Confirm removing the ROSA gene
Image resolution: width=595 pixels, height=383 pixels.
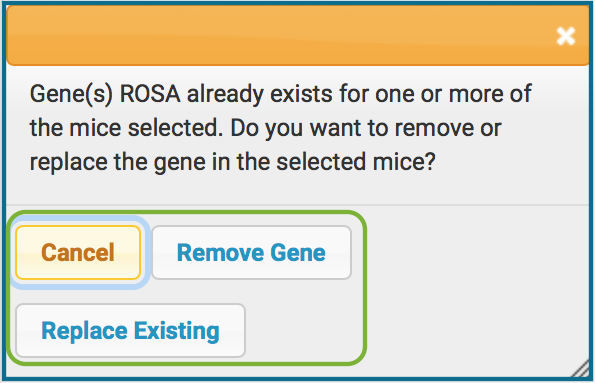tap(252, 252)
